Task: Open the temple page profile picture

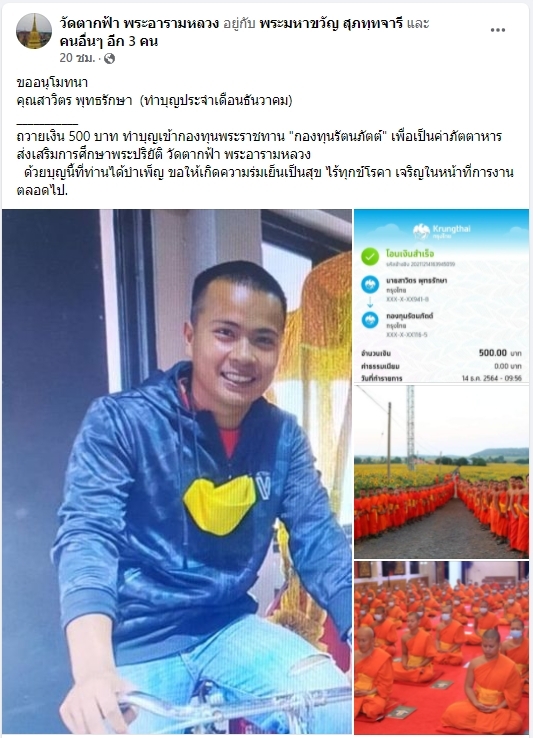Action: coord(34,31)
